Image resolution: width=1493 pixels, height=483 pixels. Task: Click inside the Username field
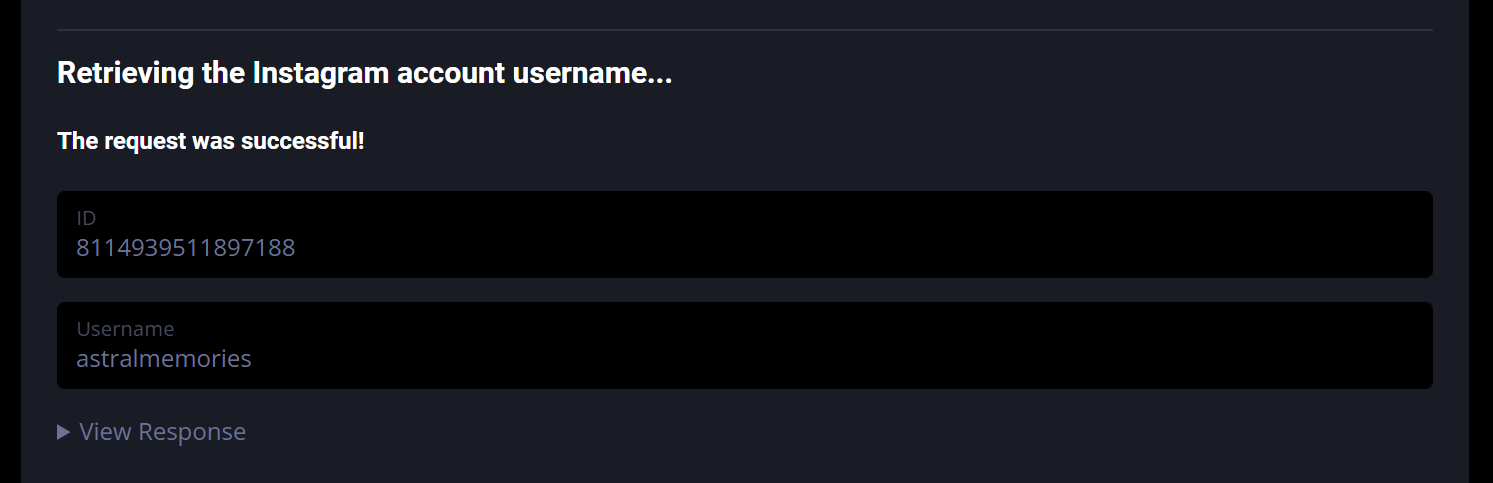pyautogui.click(x=744, y=346)
